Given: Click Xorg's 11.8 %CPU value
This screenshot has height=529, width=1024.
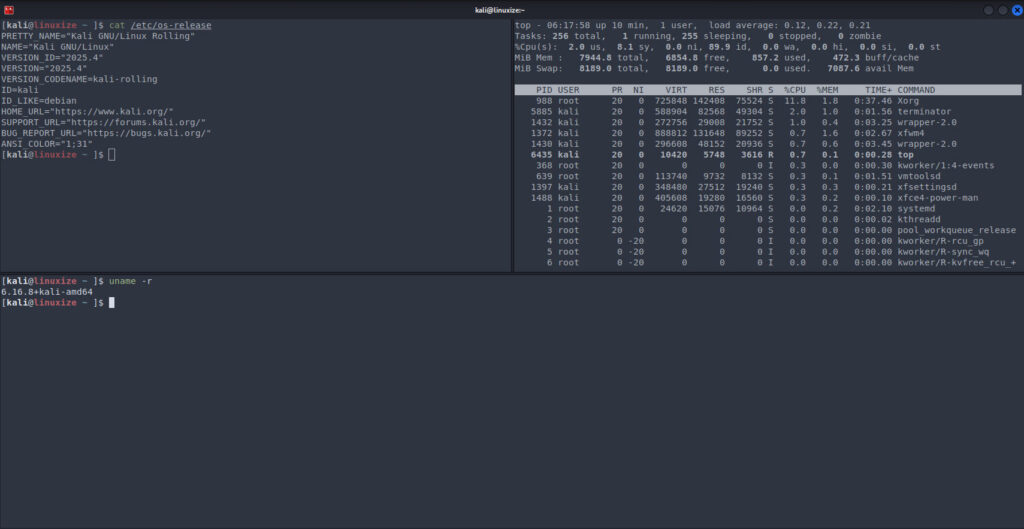Looking at the screenshot, I should click(795, 101).
